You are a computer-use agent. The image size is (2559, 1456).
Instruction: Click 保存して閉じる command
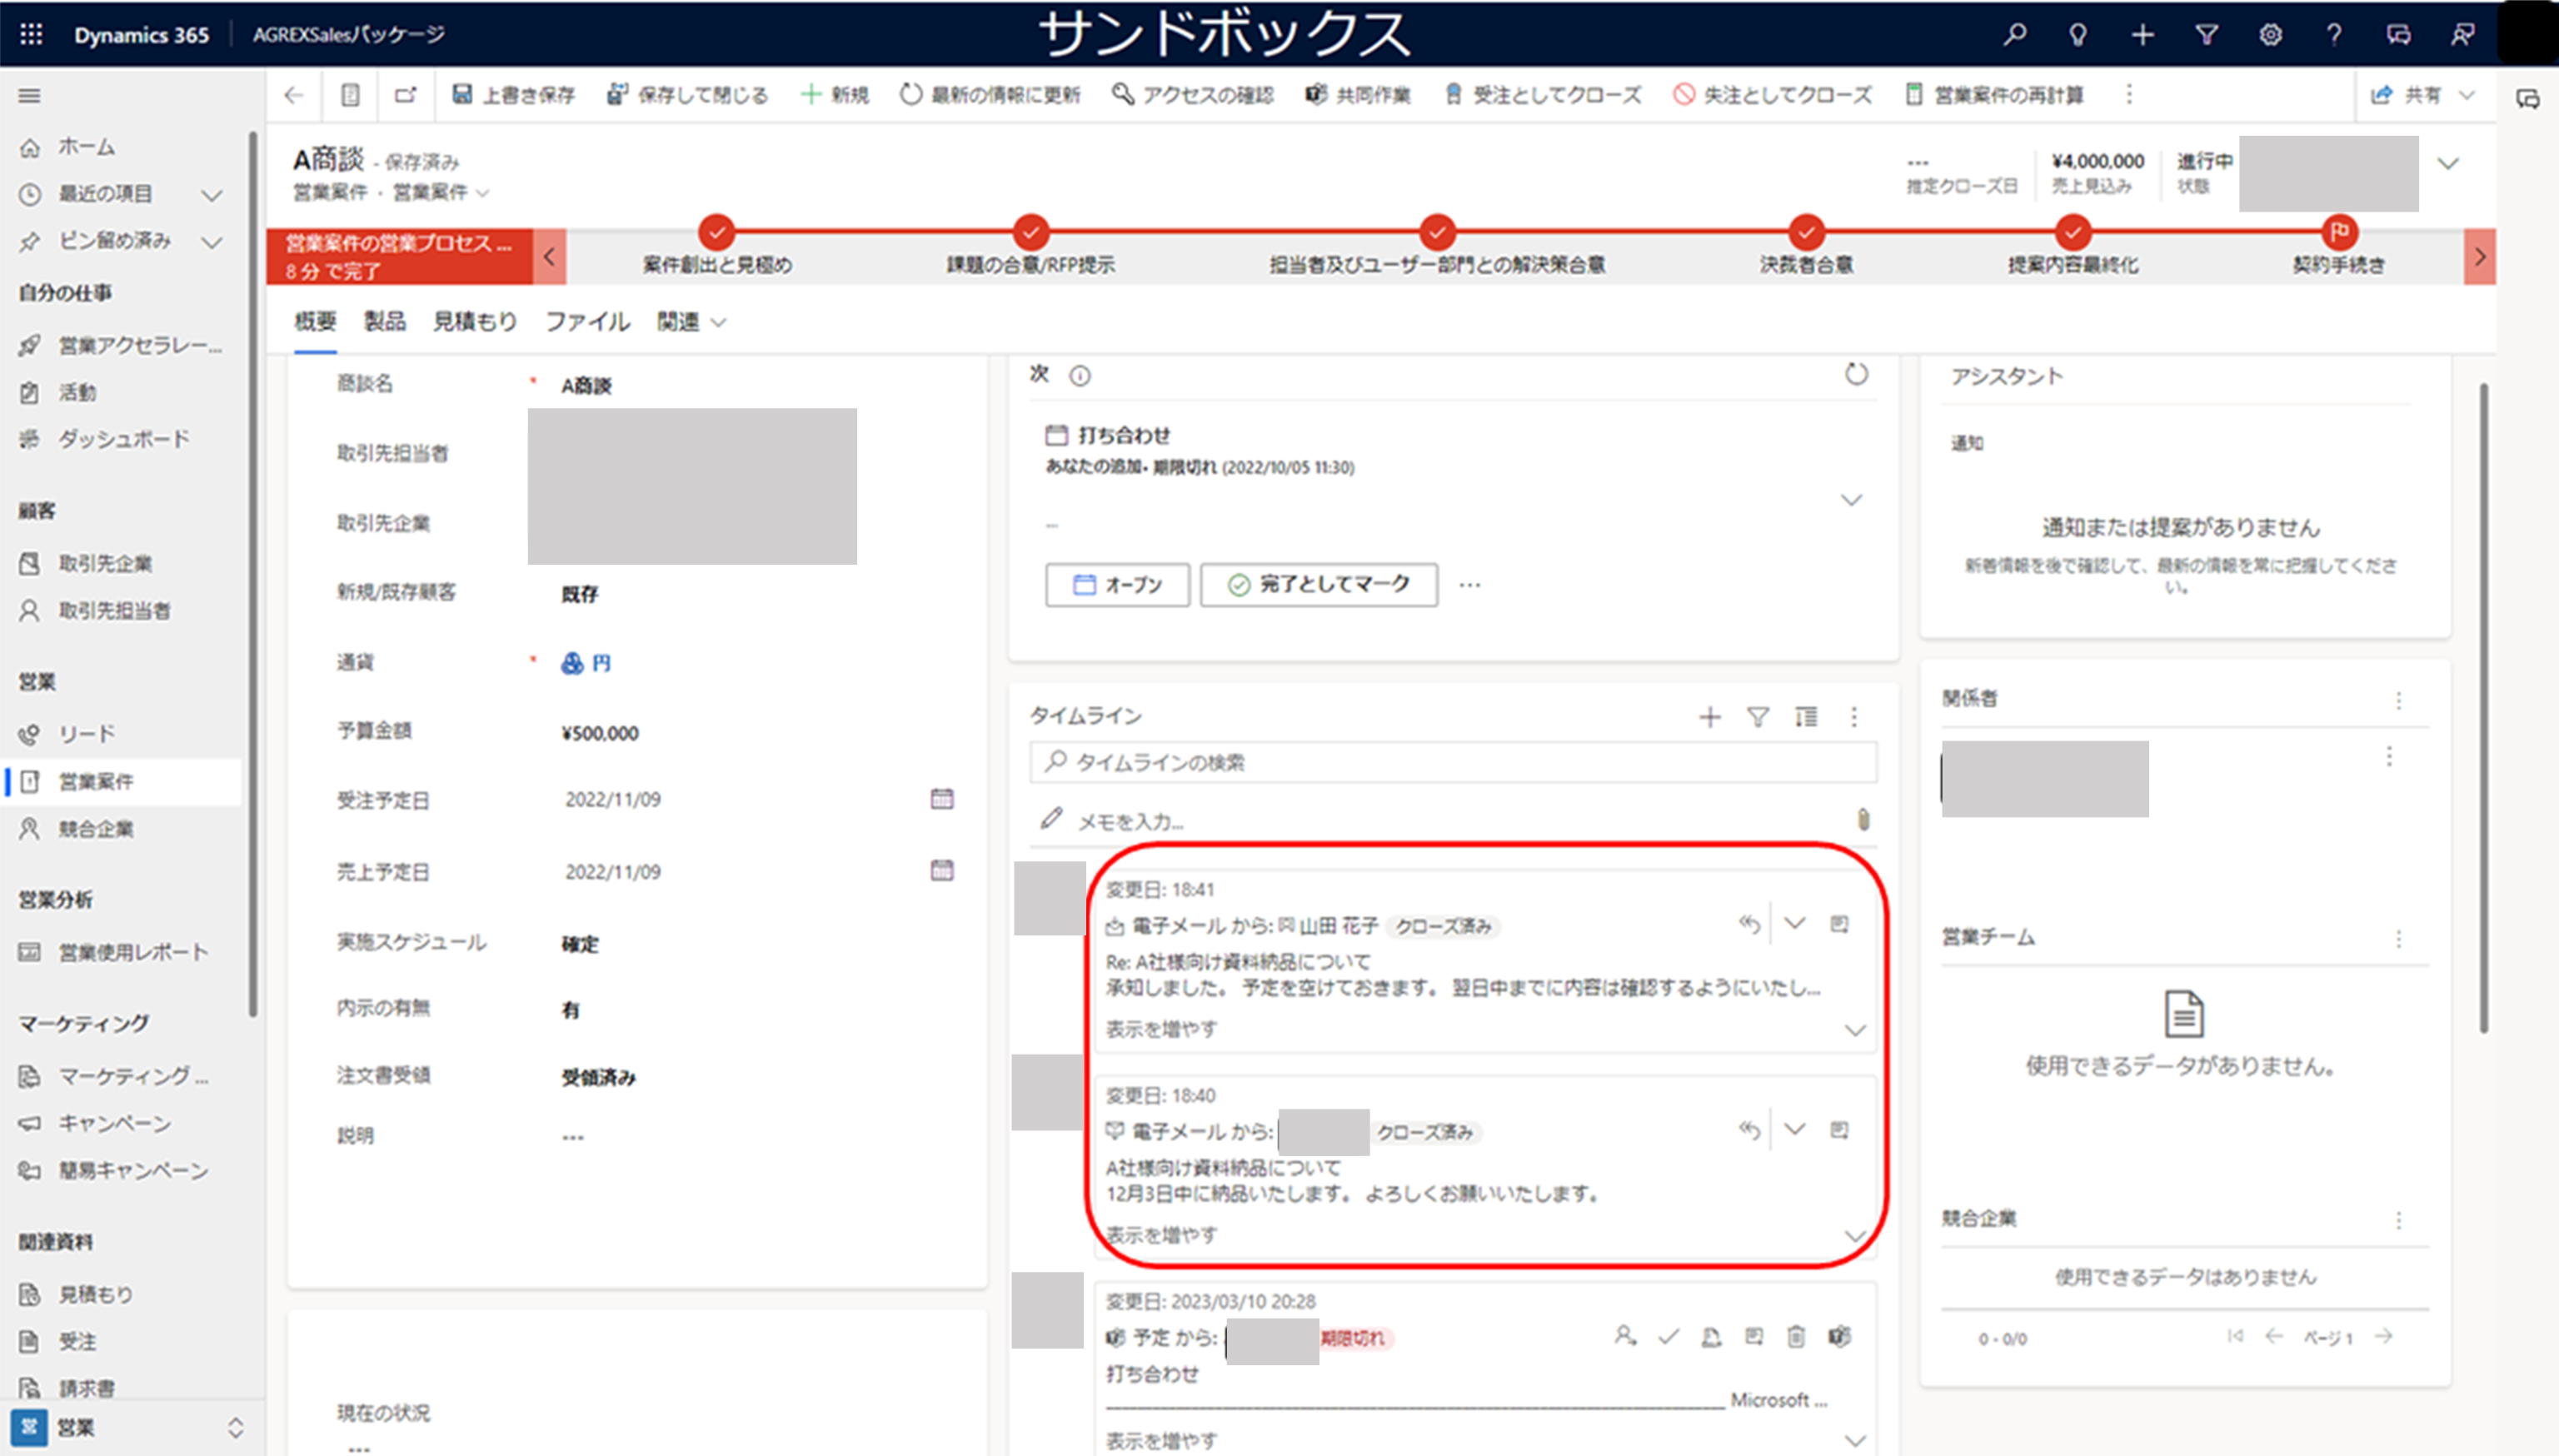click(x=688, y=95)
